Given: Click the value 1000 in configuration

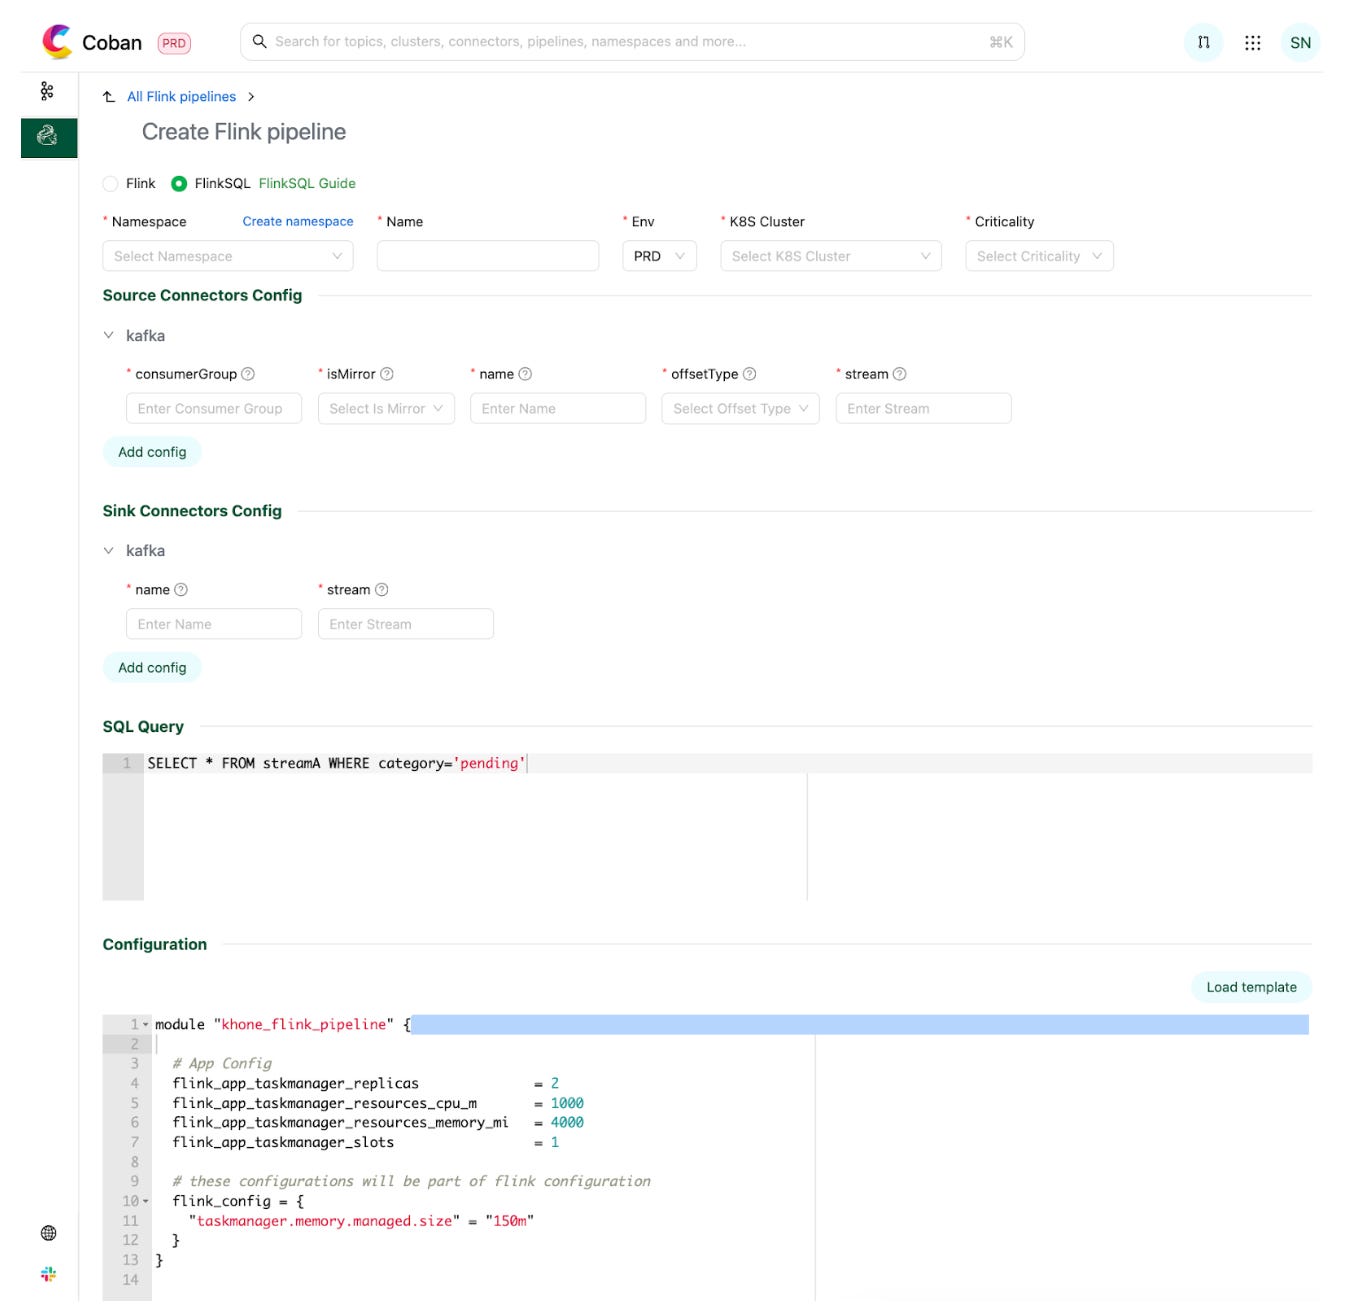Looking at the screenshot, I should click(x=567, y=1104).
